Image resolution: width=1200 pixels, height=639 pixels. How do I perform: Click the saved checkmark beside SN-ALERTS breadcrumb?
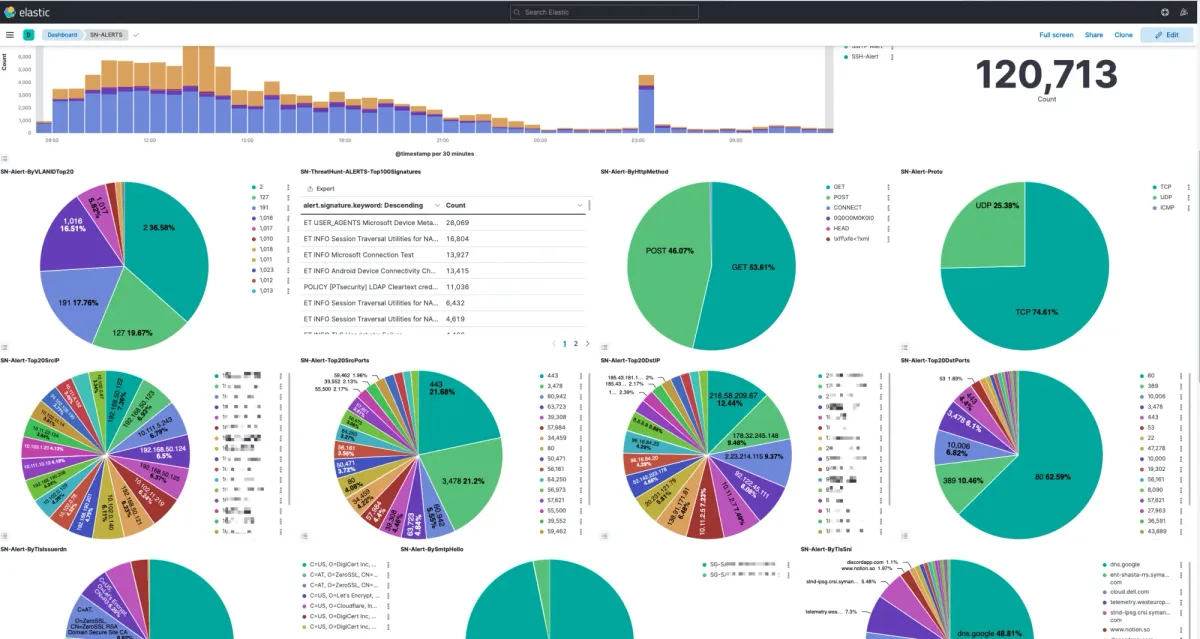click(x=136, y=34)
